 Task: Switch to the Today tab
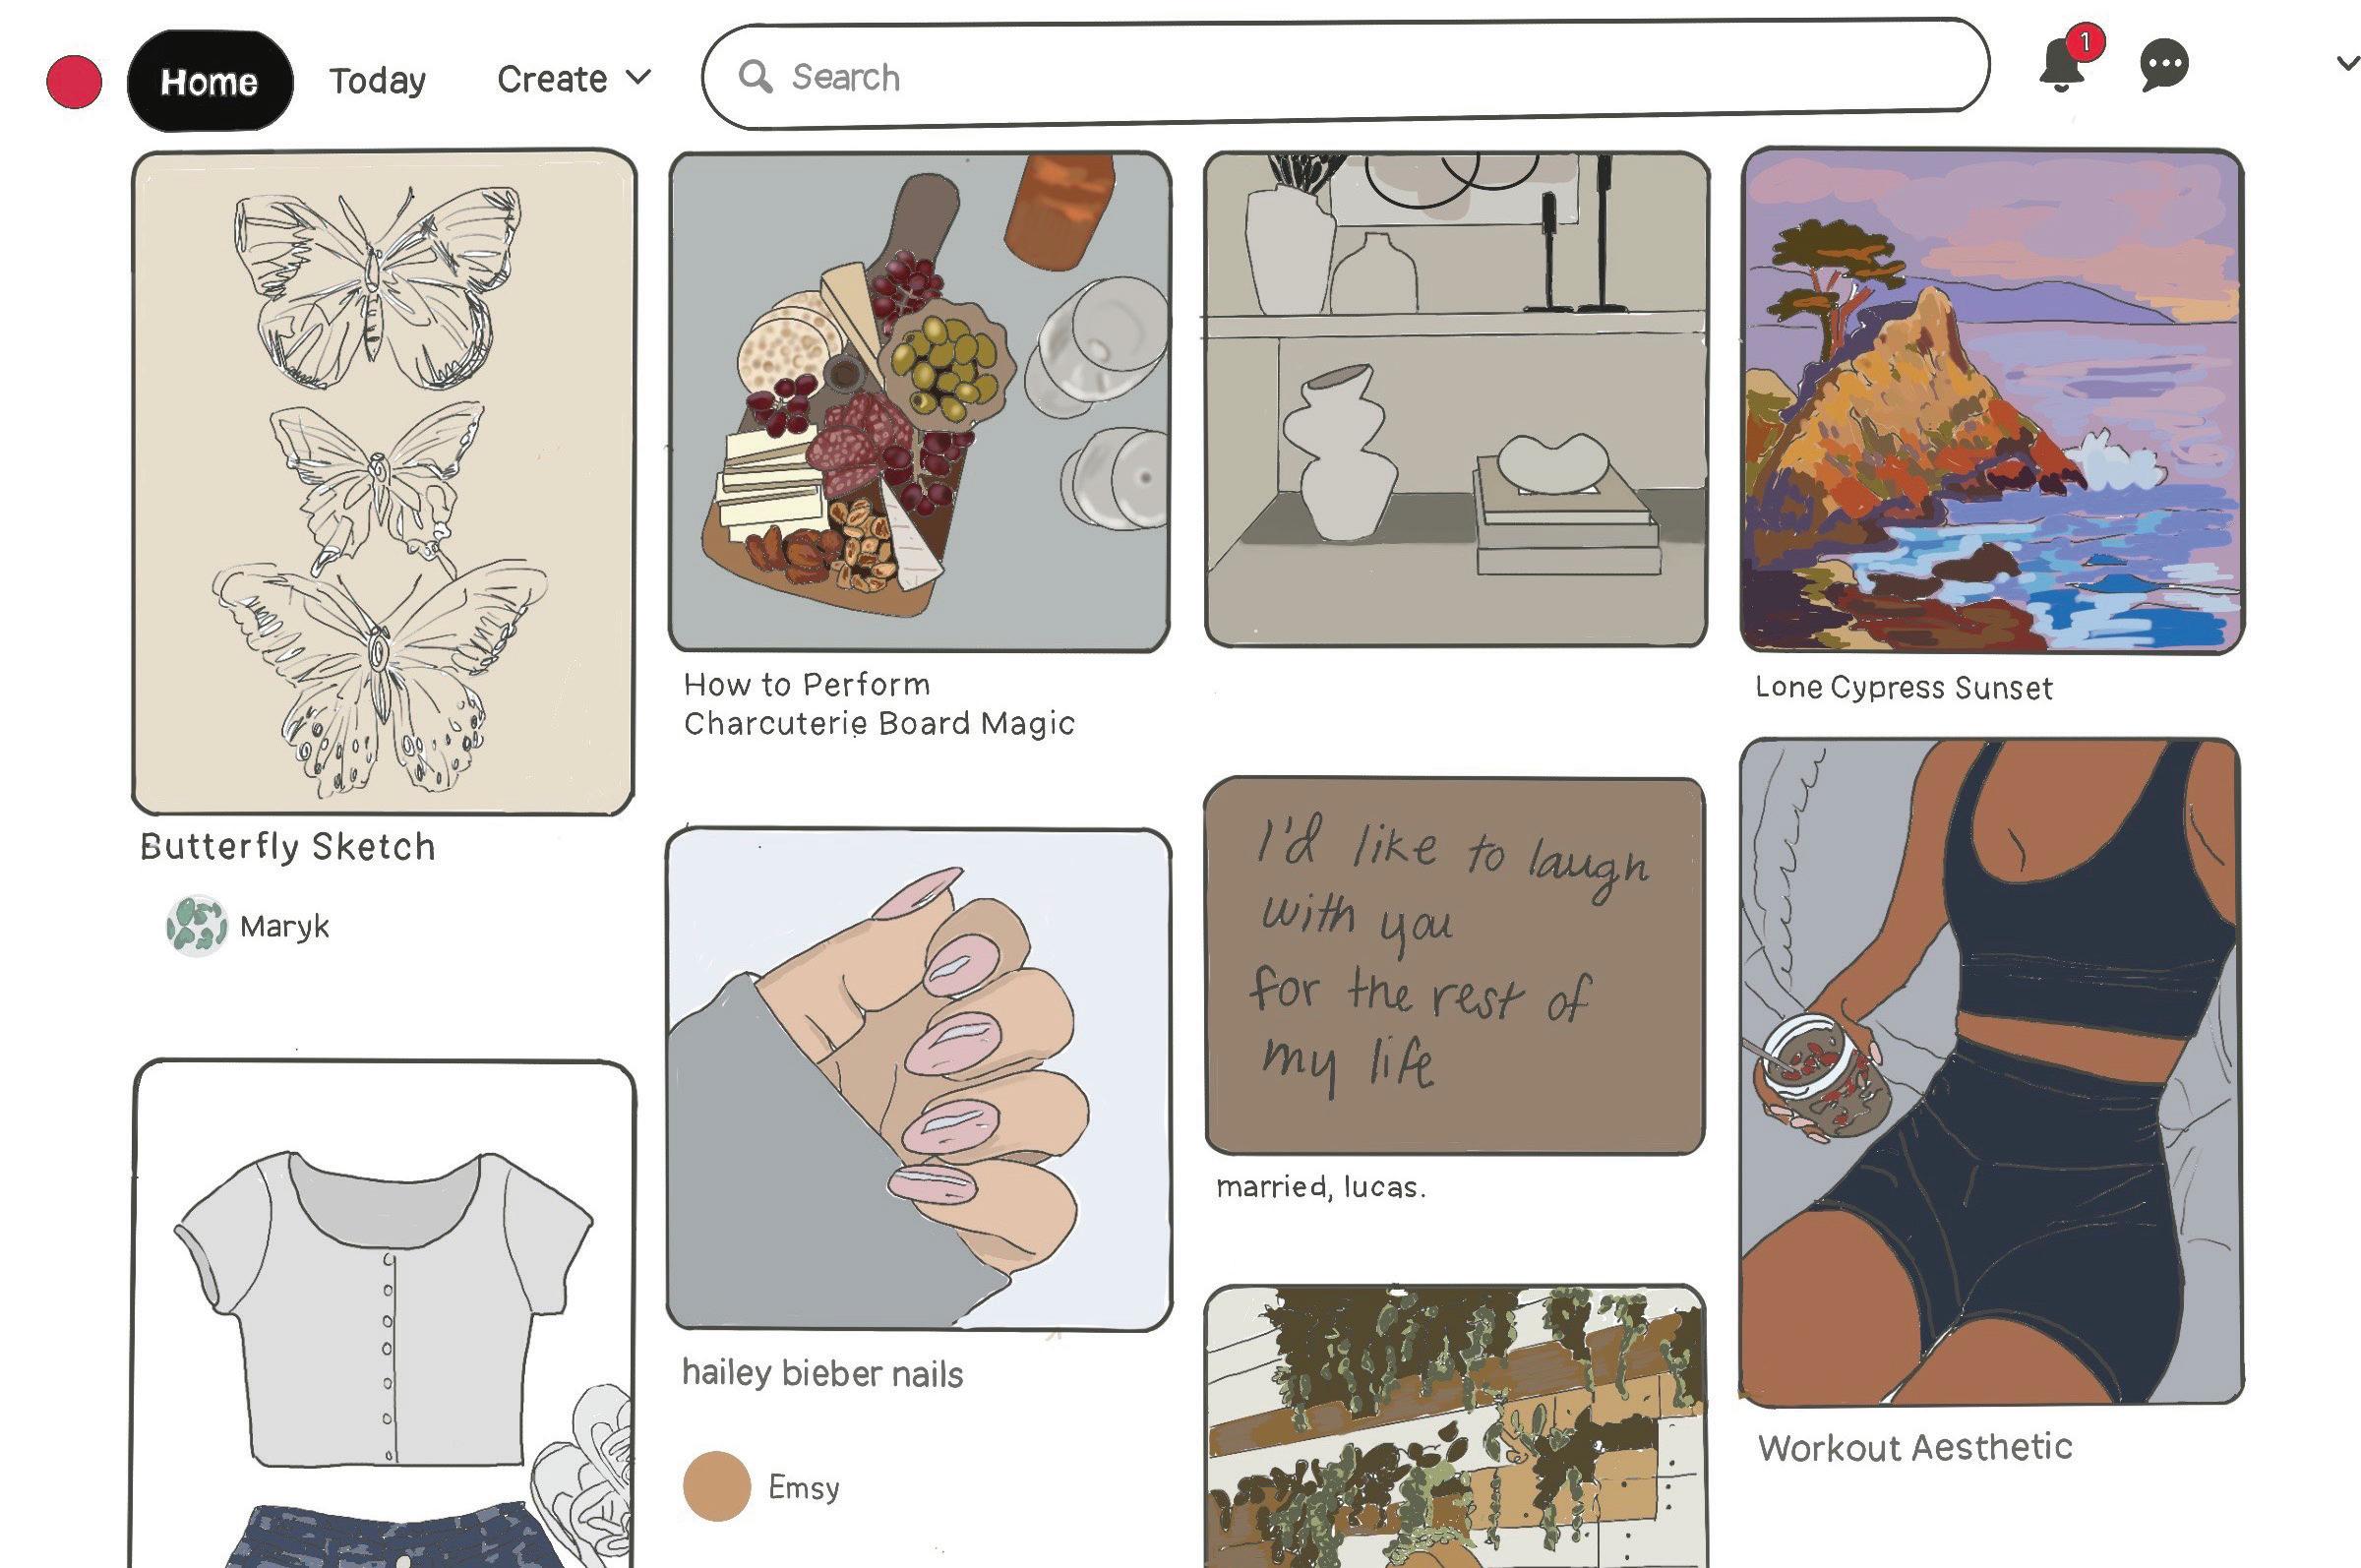click(378, 80)
